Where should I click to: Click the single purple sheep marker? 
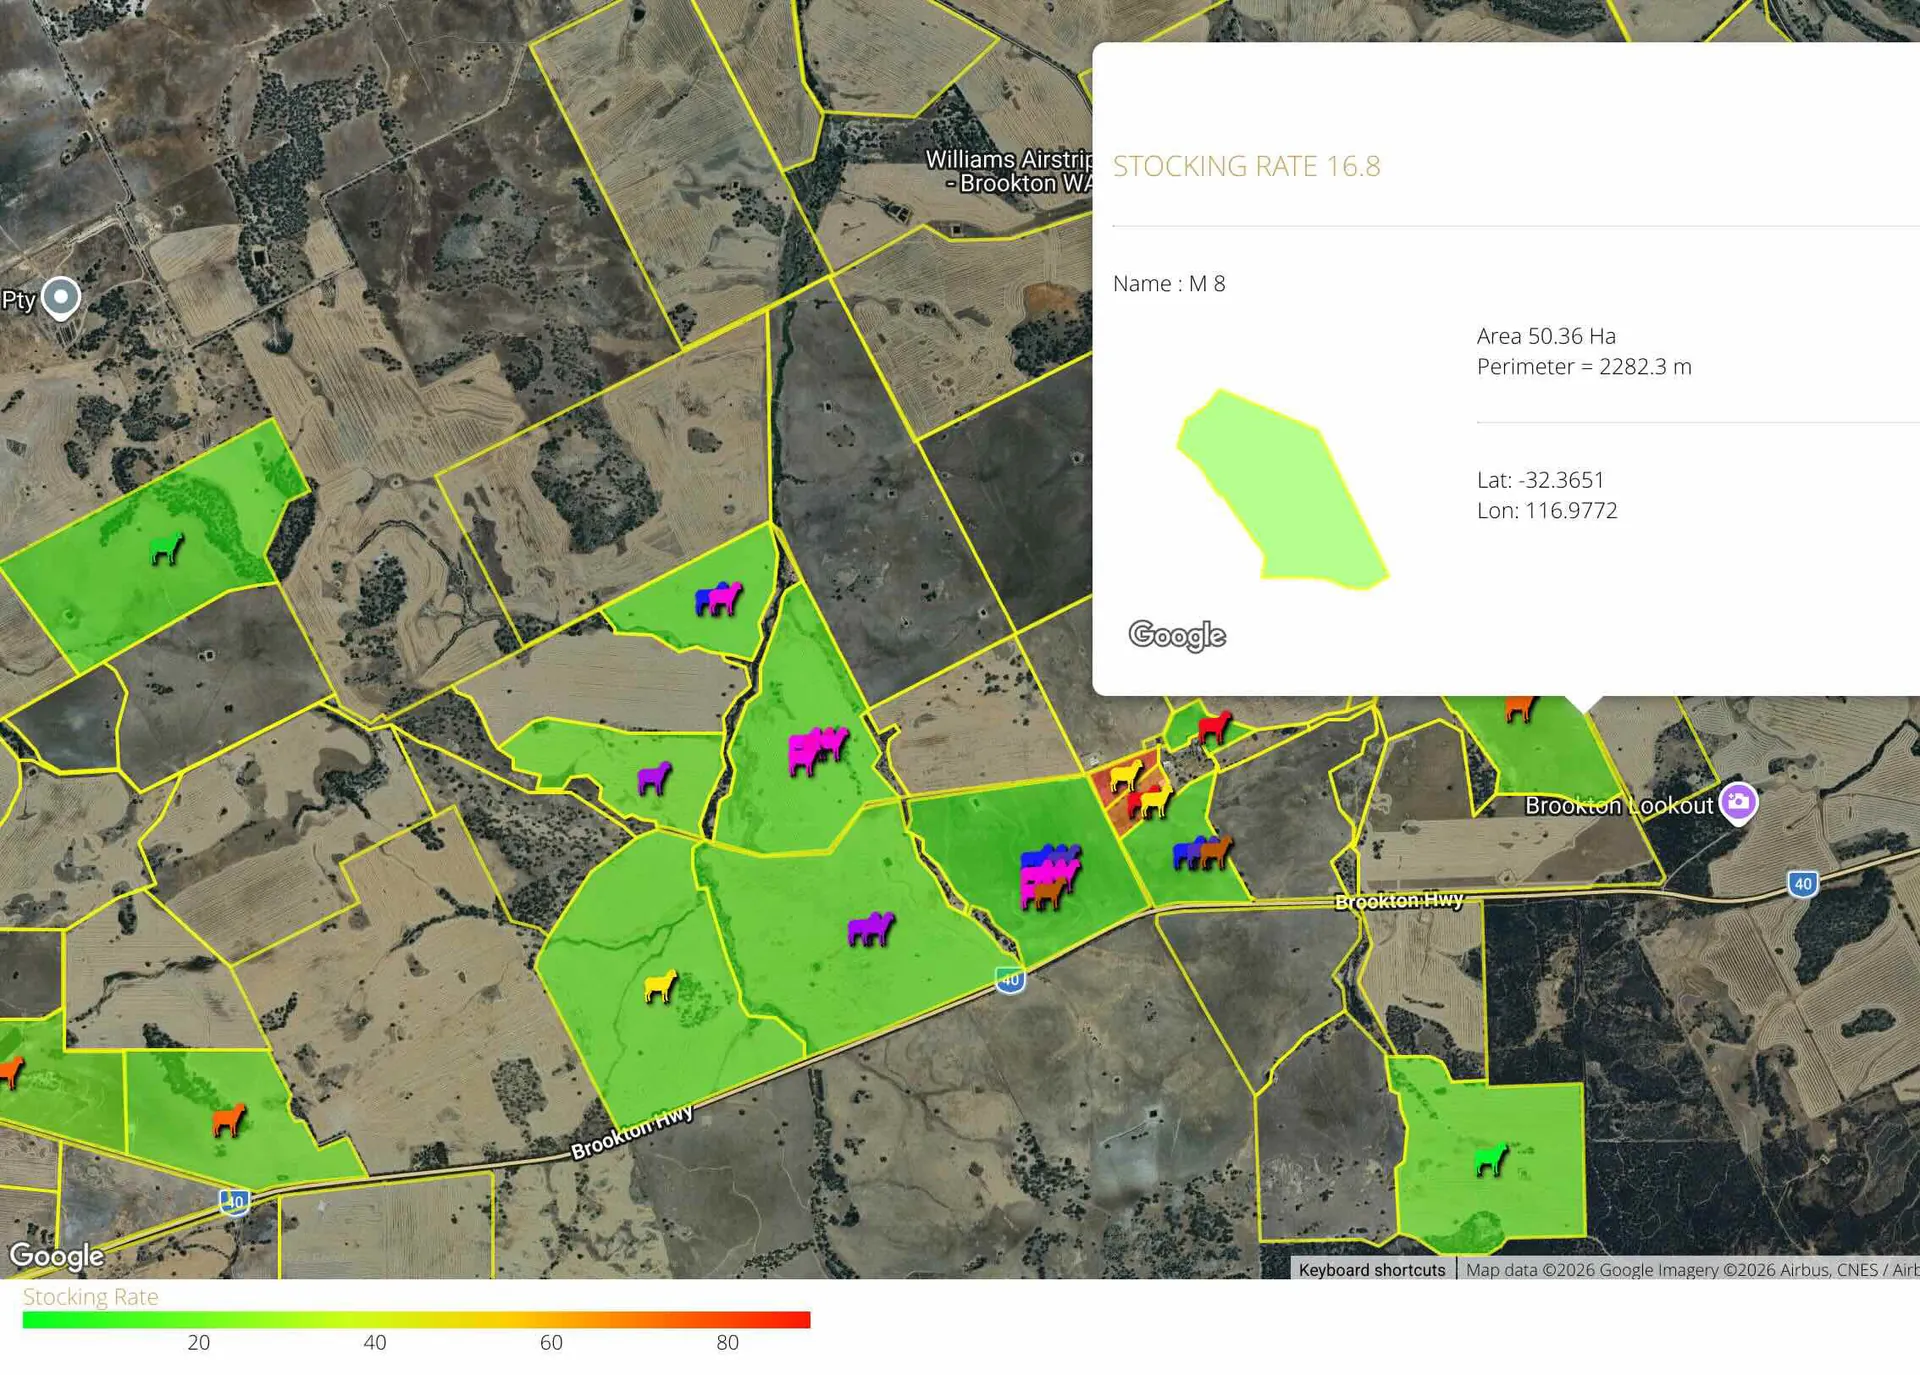(654, 777)
